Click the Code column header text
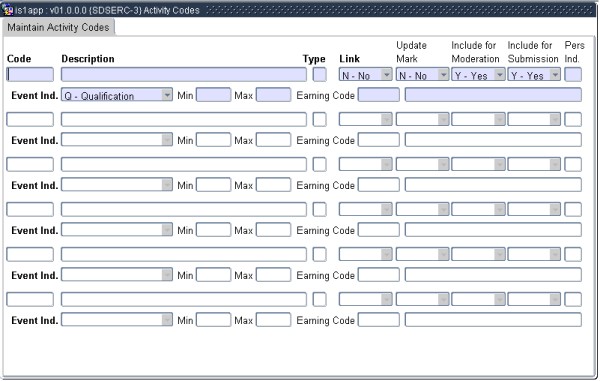The image size is (600, 381). [x=19, y=59]
